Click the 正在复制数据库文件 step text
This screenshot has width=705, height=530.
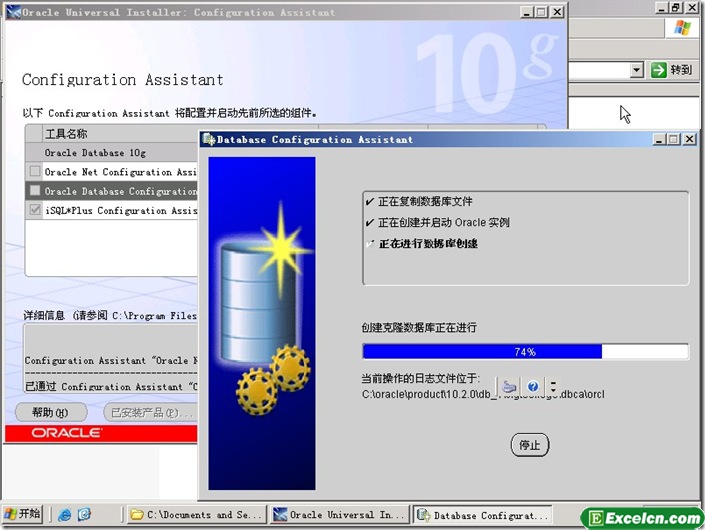(x=425, y=201)
